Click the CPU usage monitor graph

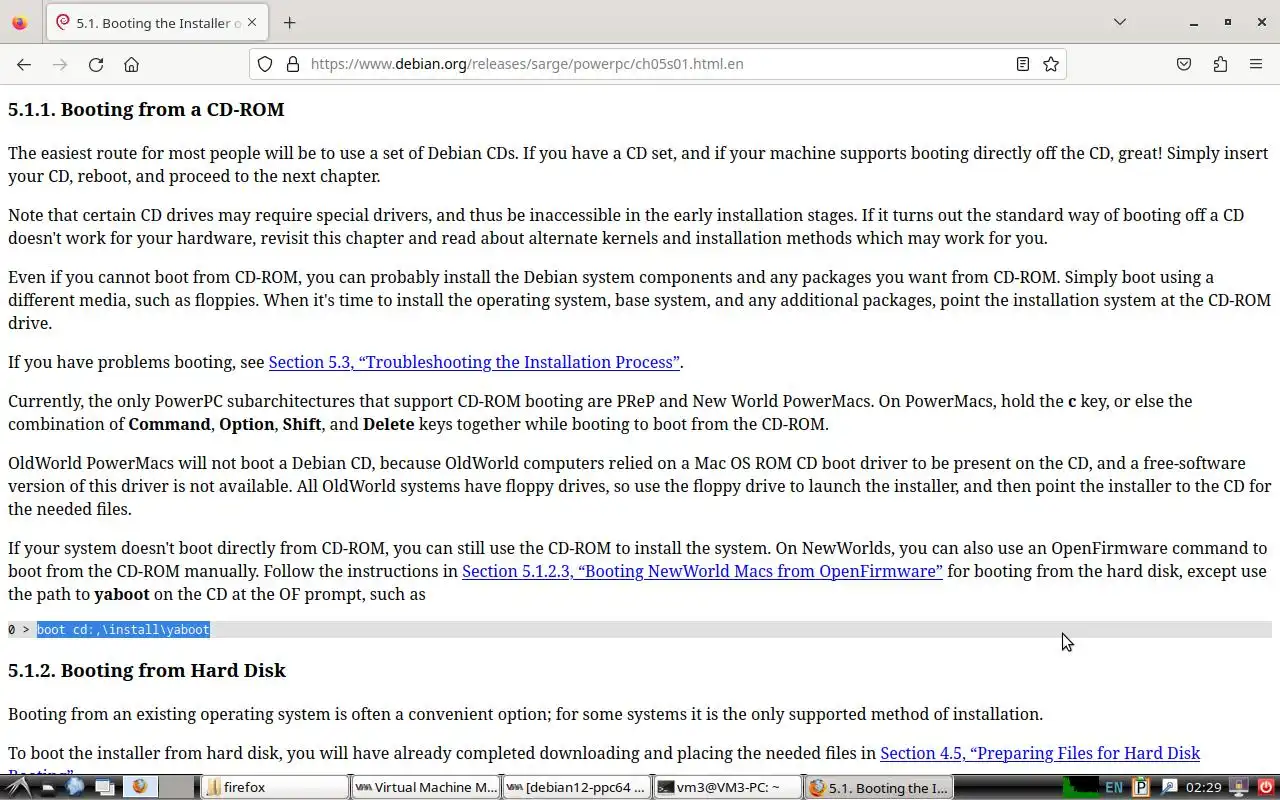(1080, 787)
